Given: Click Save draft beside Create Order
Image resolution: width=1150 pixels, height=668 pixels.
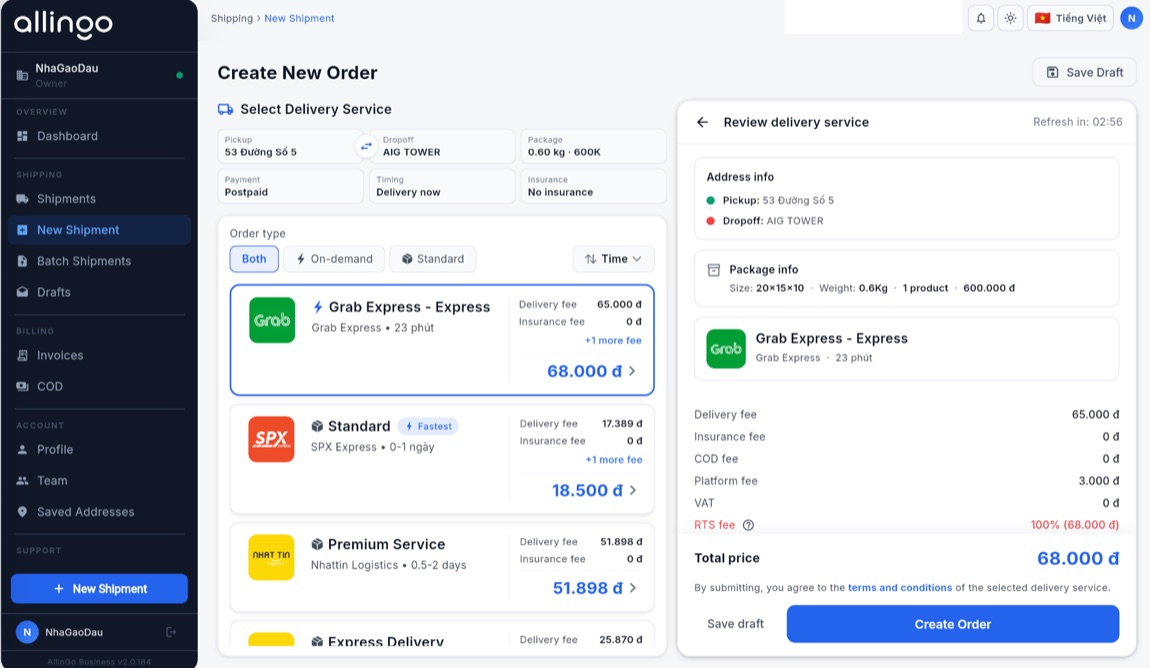Looking at the screenshot, I should [735, 624].
